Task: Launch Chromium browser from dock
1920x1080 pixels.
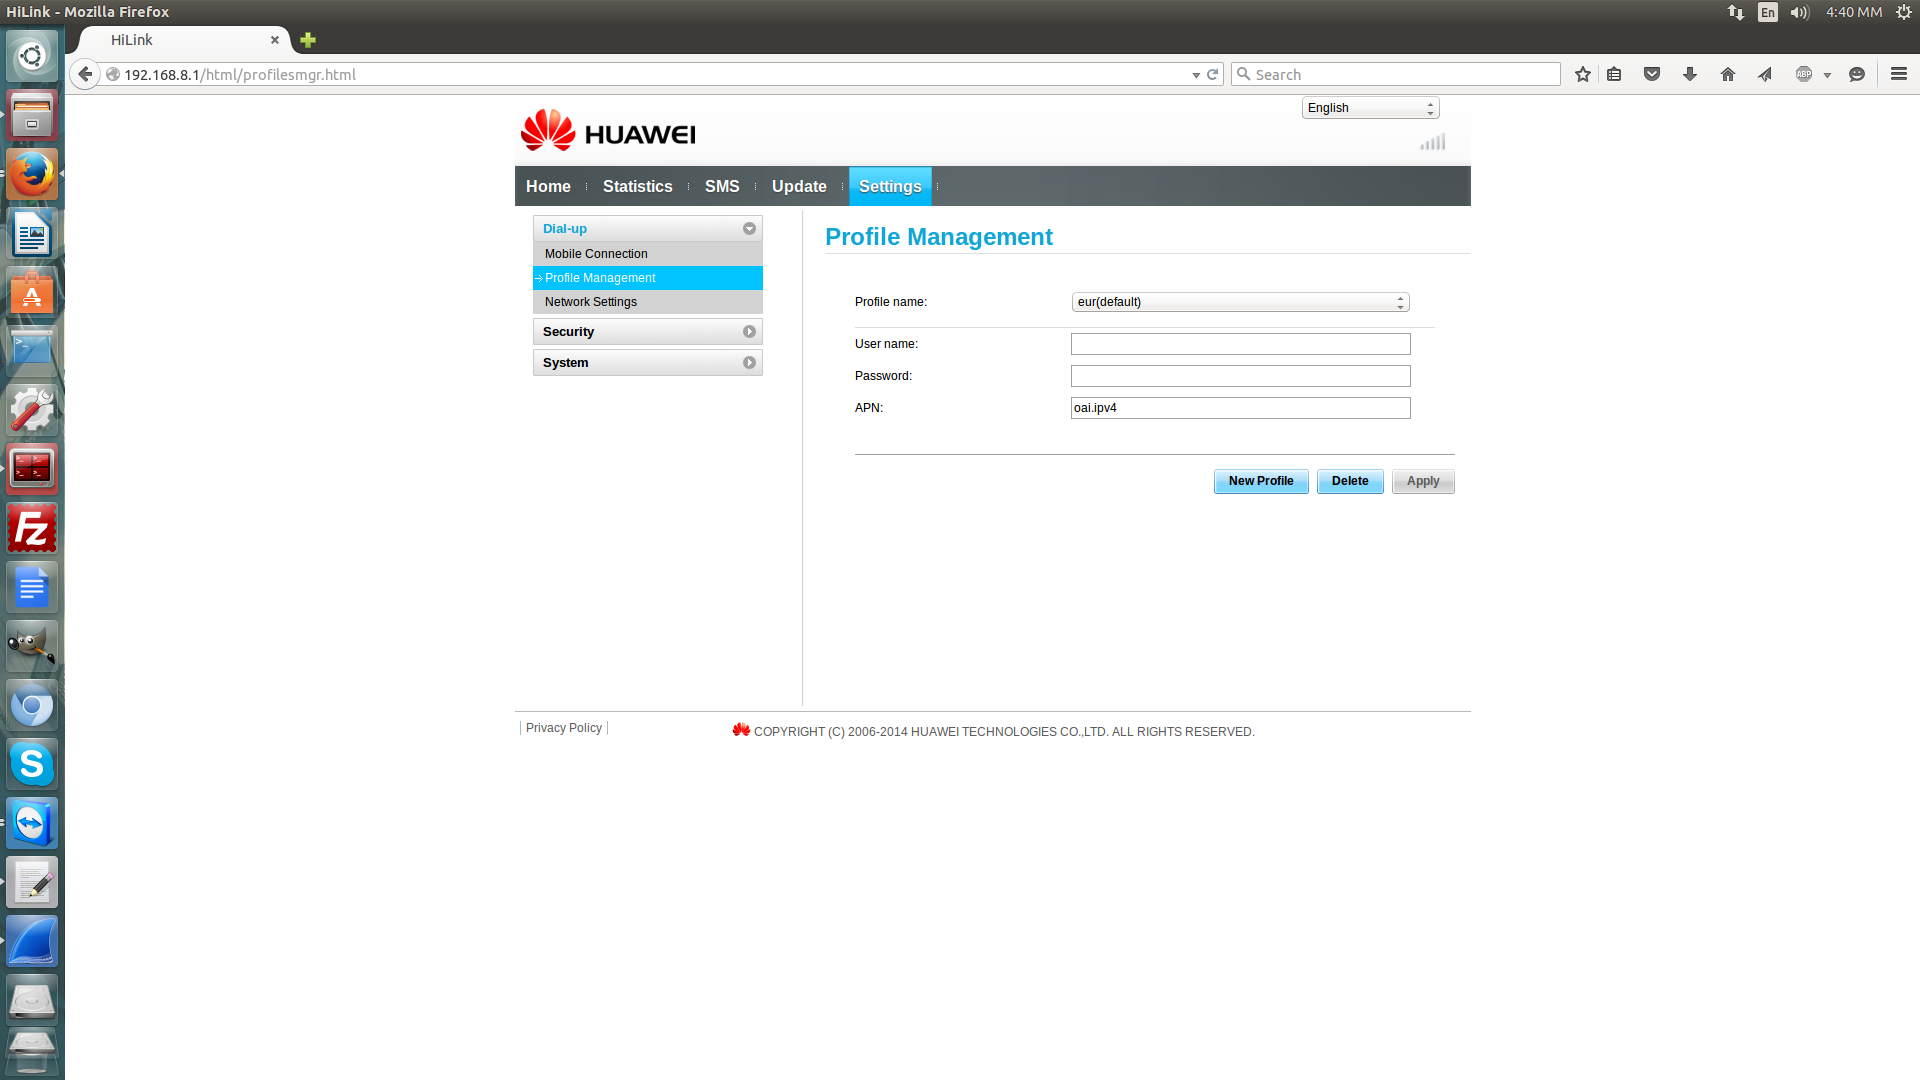Action: (x=32, y=706)
